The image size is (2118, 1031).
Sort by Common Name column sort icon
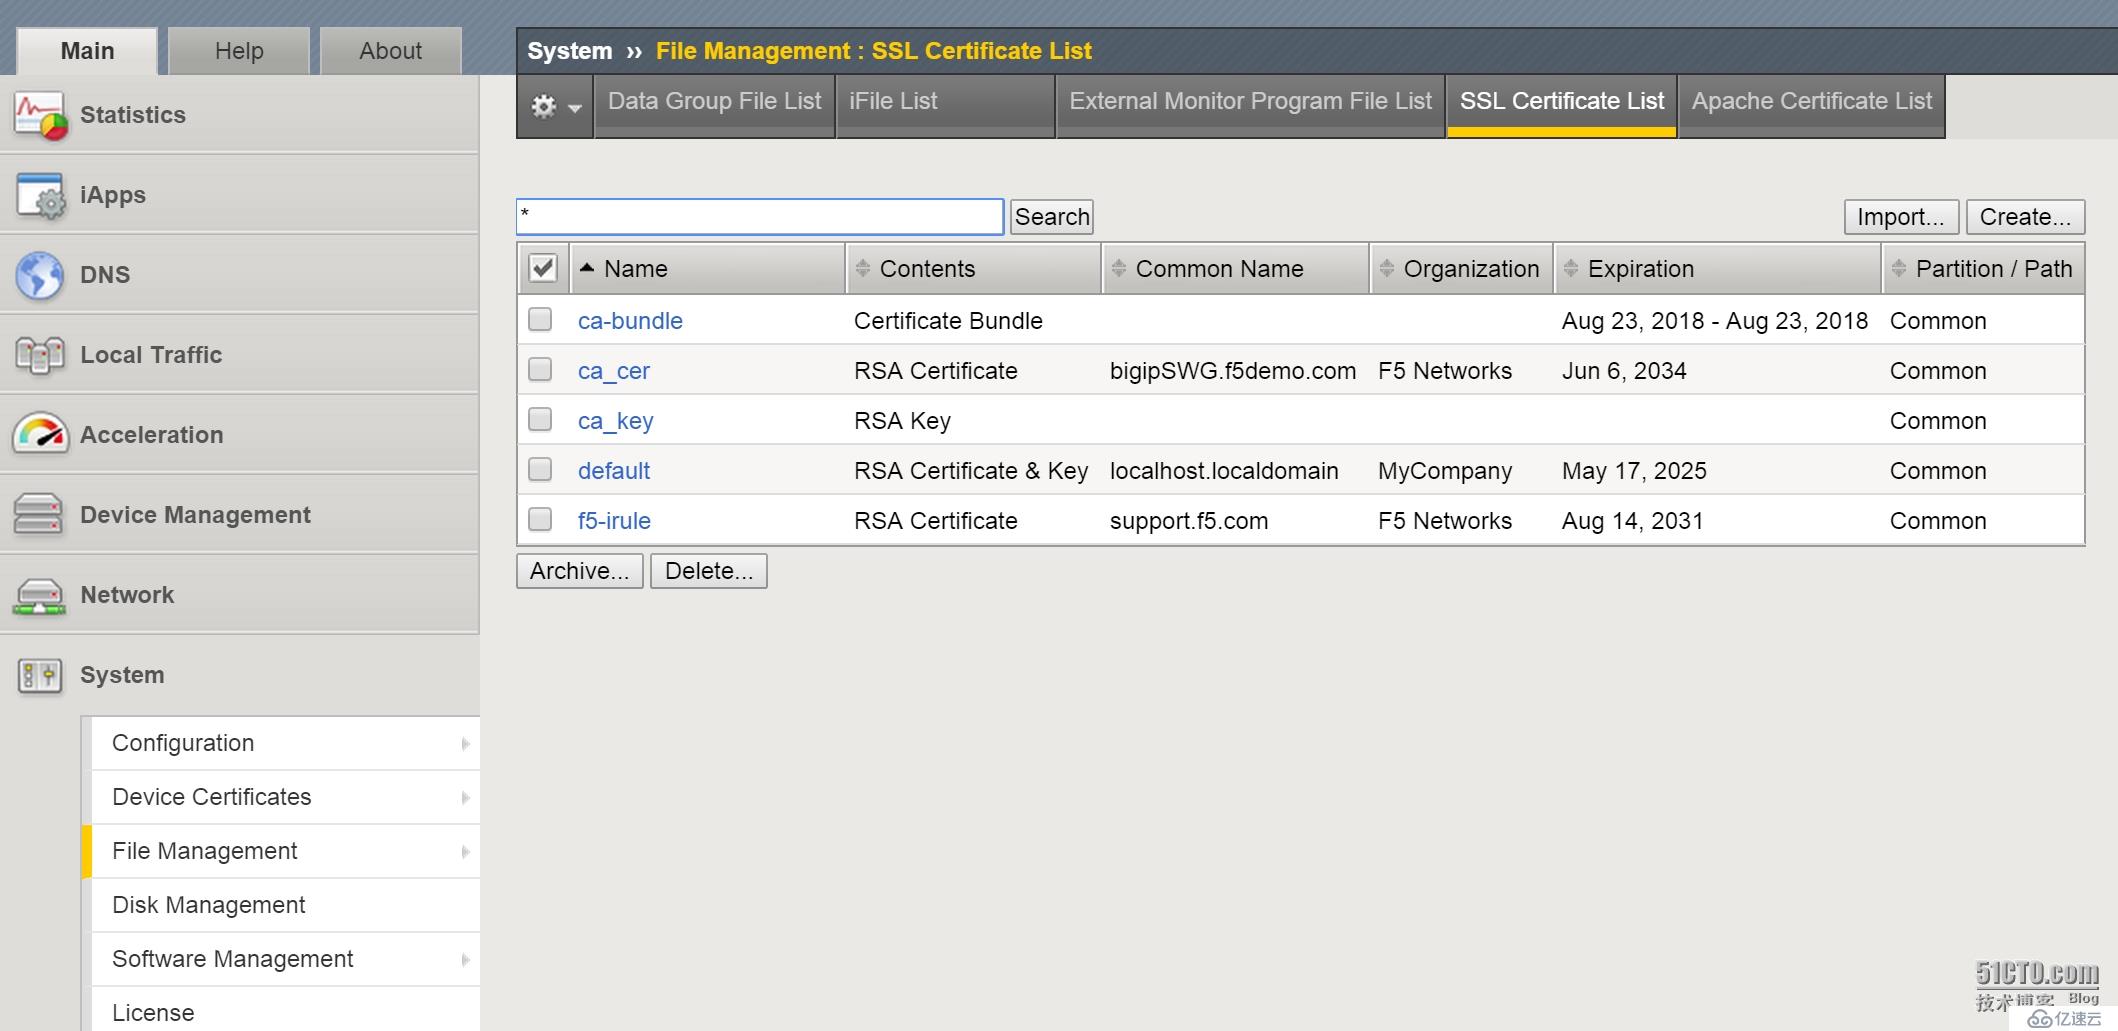[x=1119, y=268]
